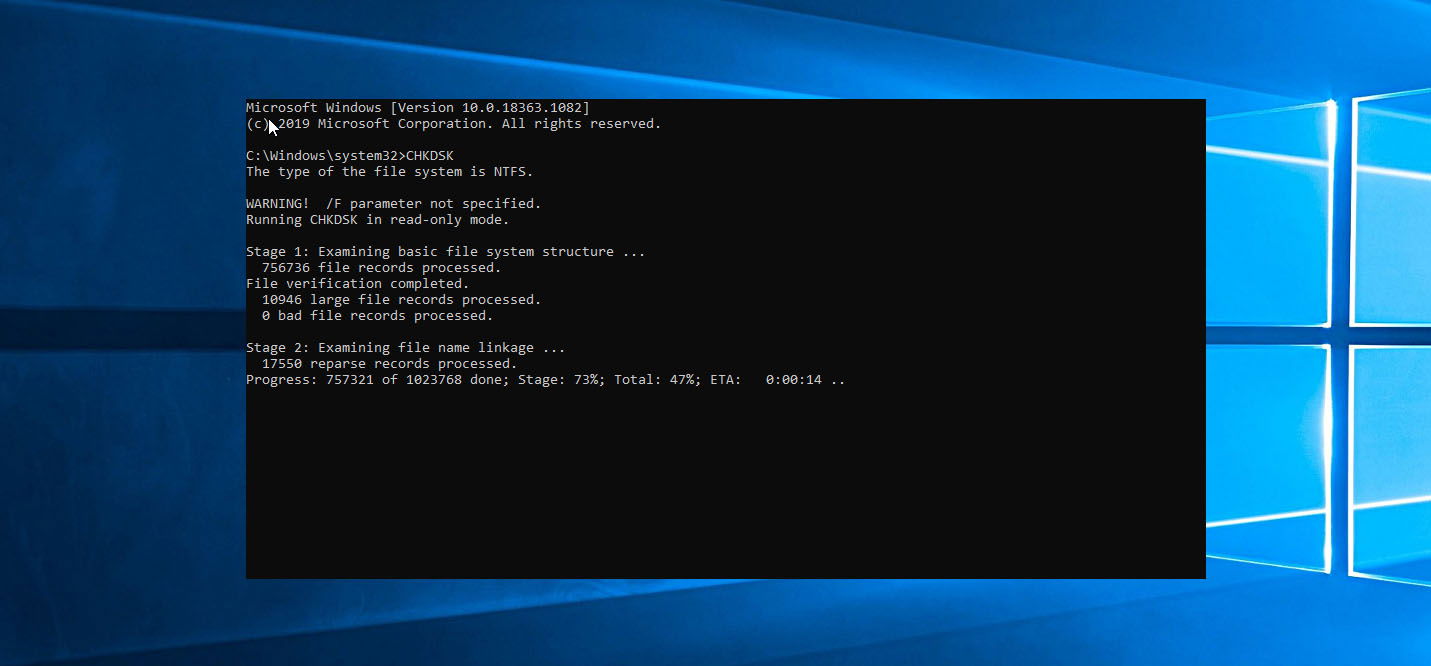The width and height of the screenshot is (1431, 666).
Task: Click the 'Progress: 757321 of 1023768 done' line
Action: [x=546, y=380]
